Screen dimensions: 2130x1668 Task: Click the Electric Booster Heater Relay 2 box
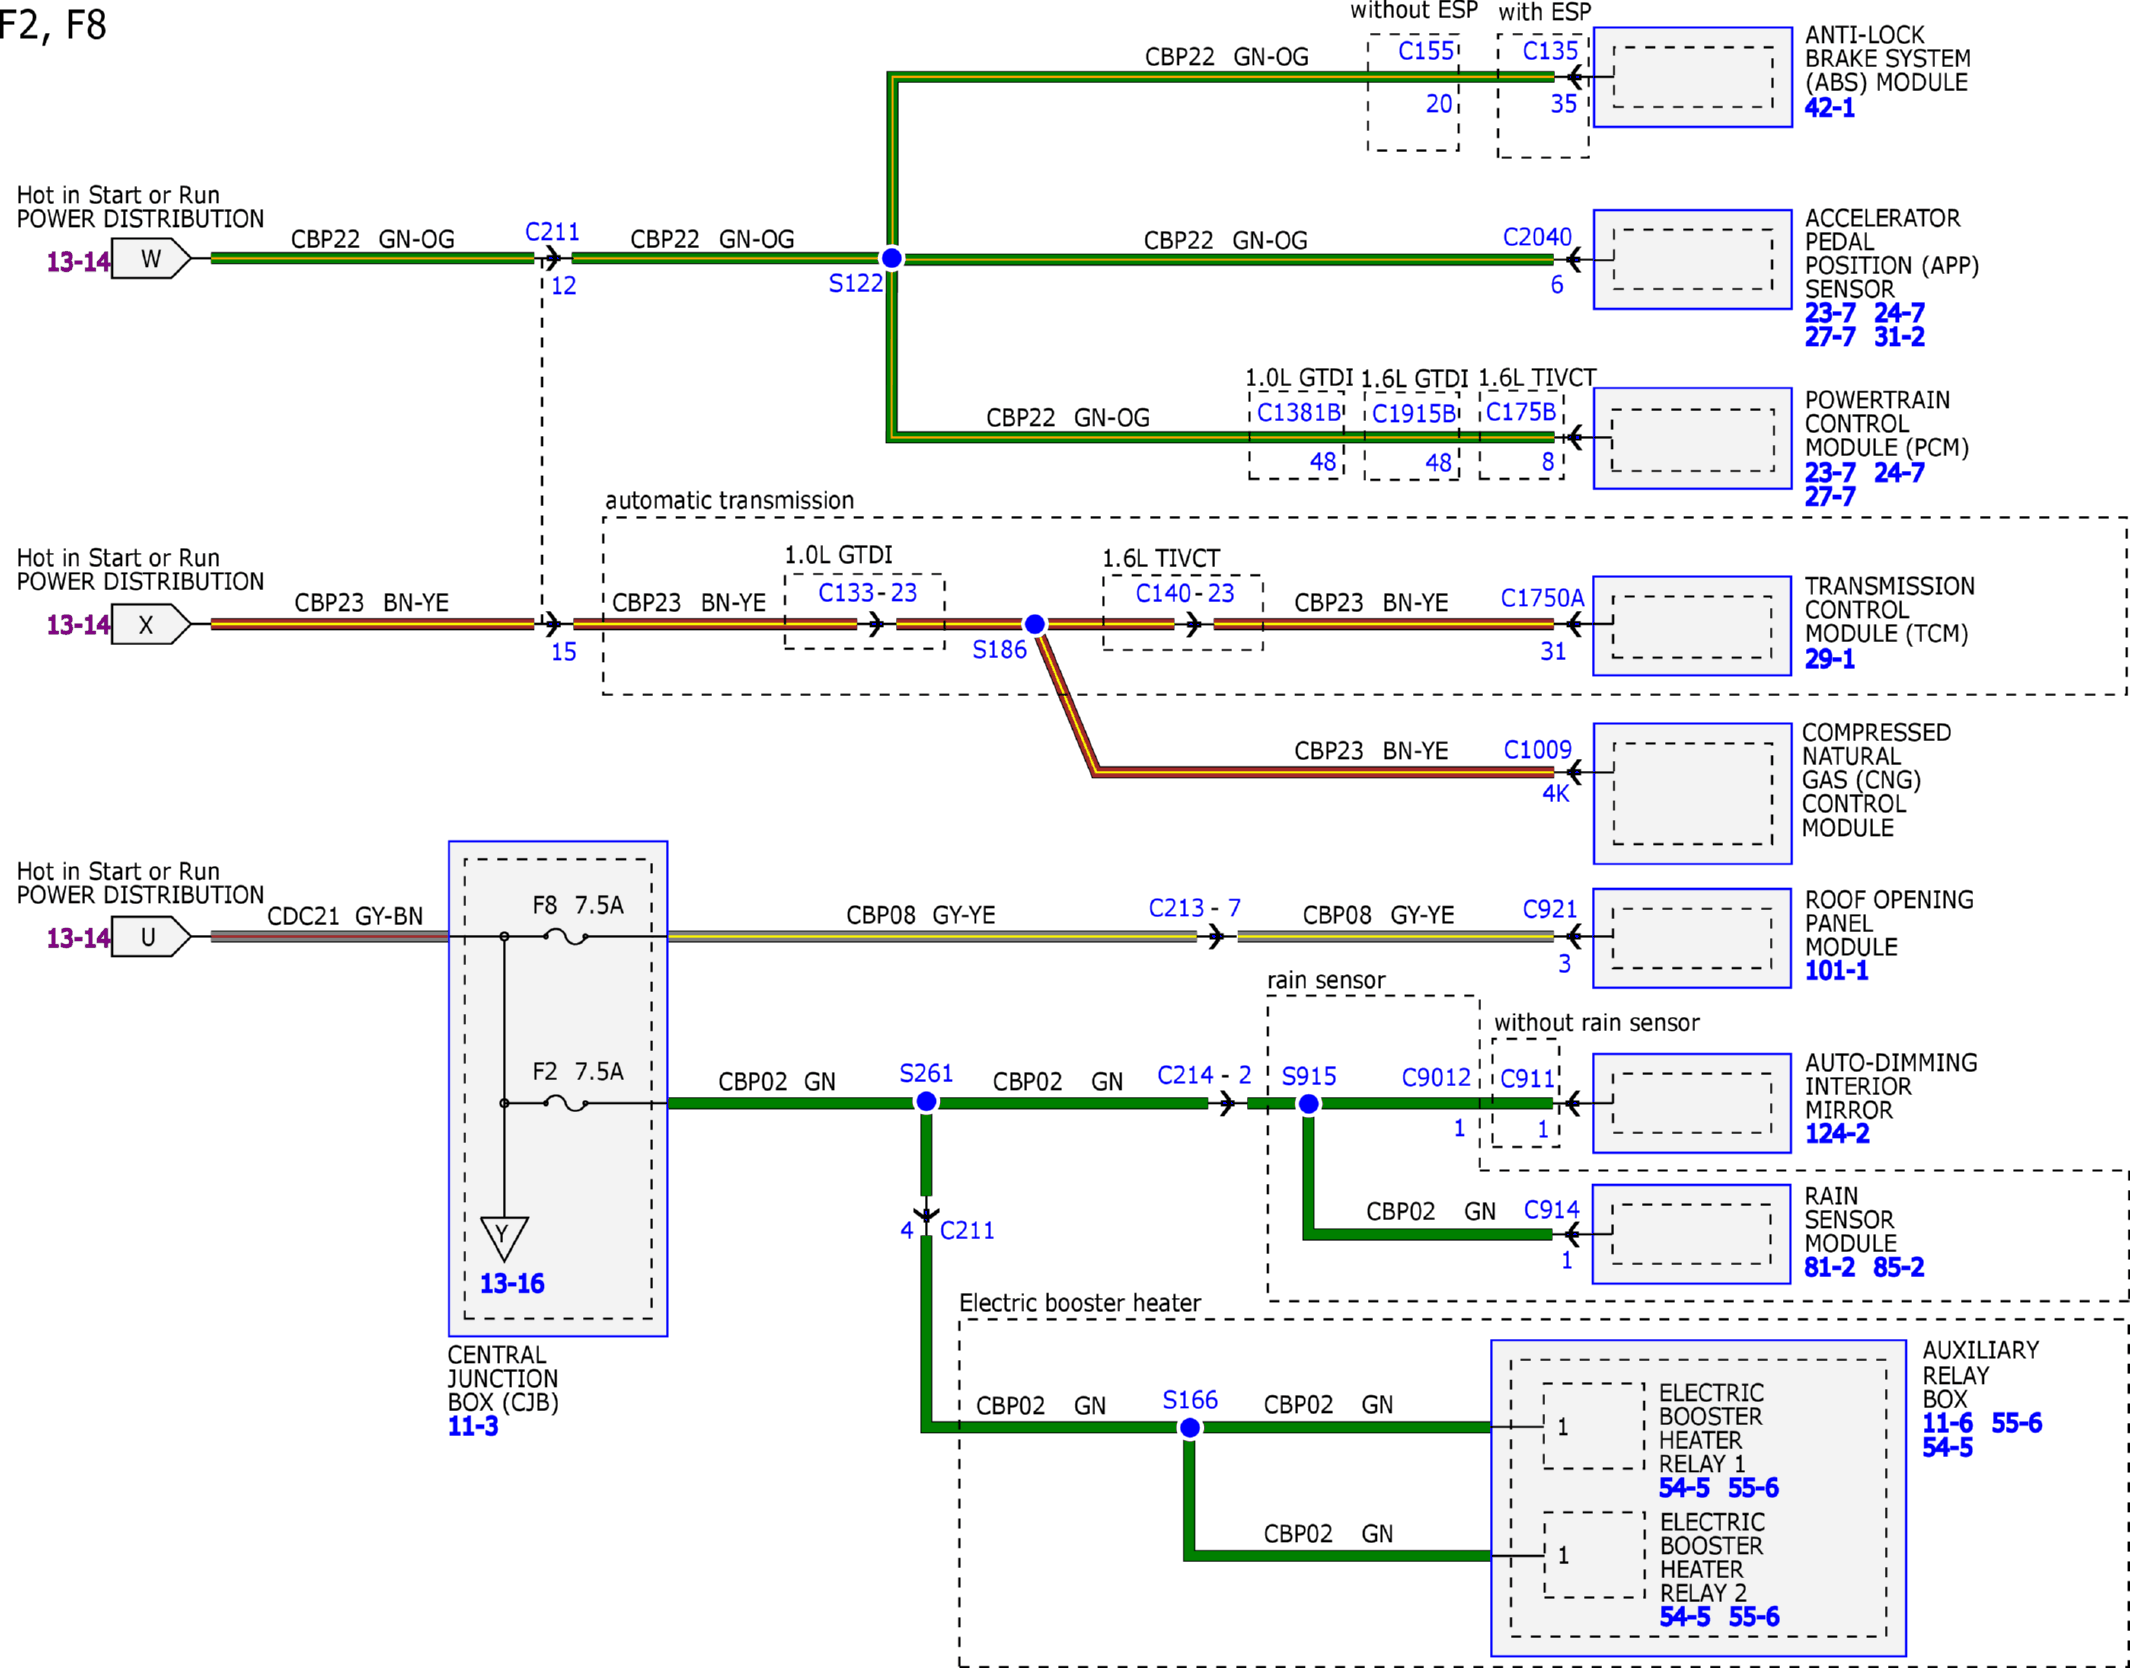1594,1555
